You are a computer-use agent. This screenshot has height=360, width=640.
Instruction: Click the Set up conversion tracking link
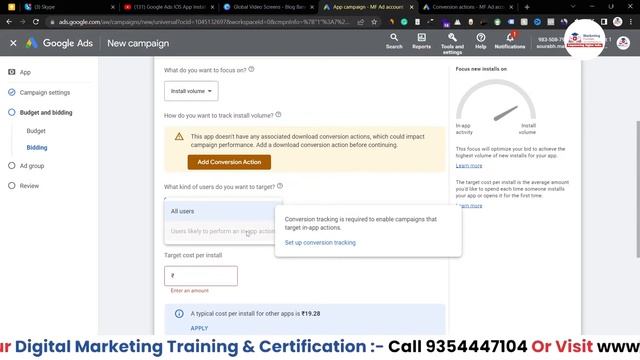click(x=320, y=242)
